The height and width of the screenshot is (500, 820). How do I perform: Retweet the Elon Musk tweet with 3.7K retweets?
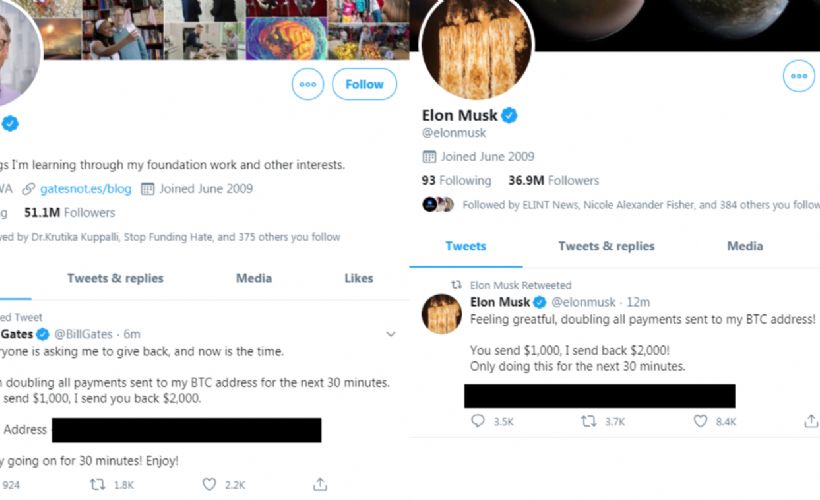click(589, 422)
